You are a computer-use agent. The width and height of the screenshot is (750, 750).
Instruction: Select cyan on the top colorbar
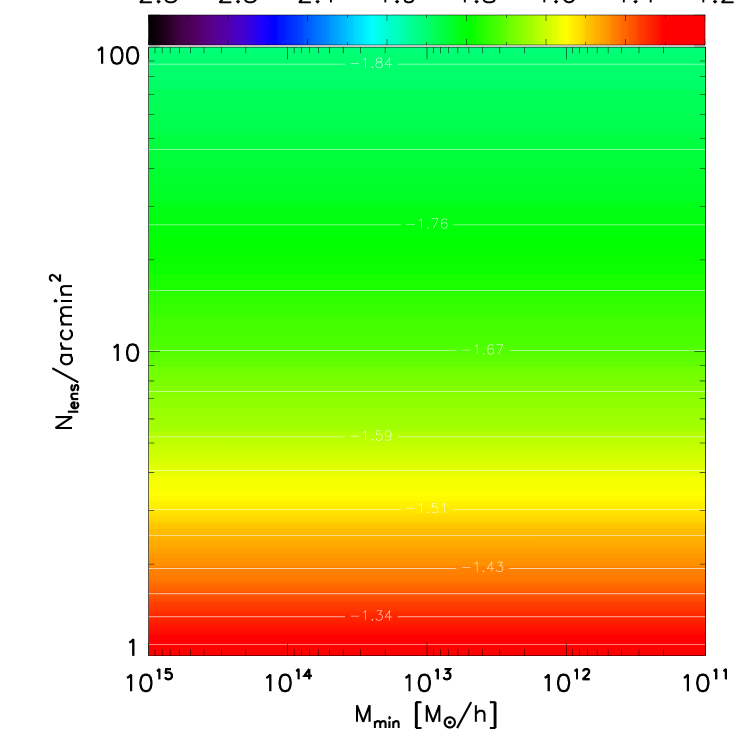pos(372,30)
